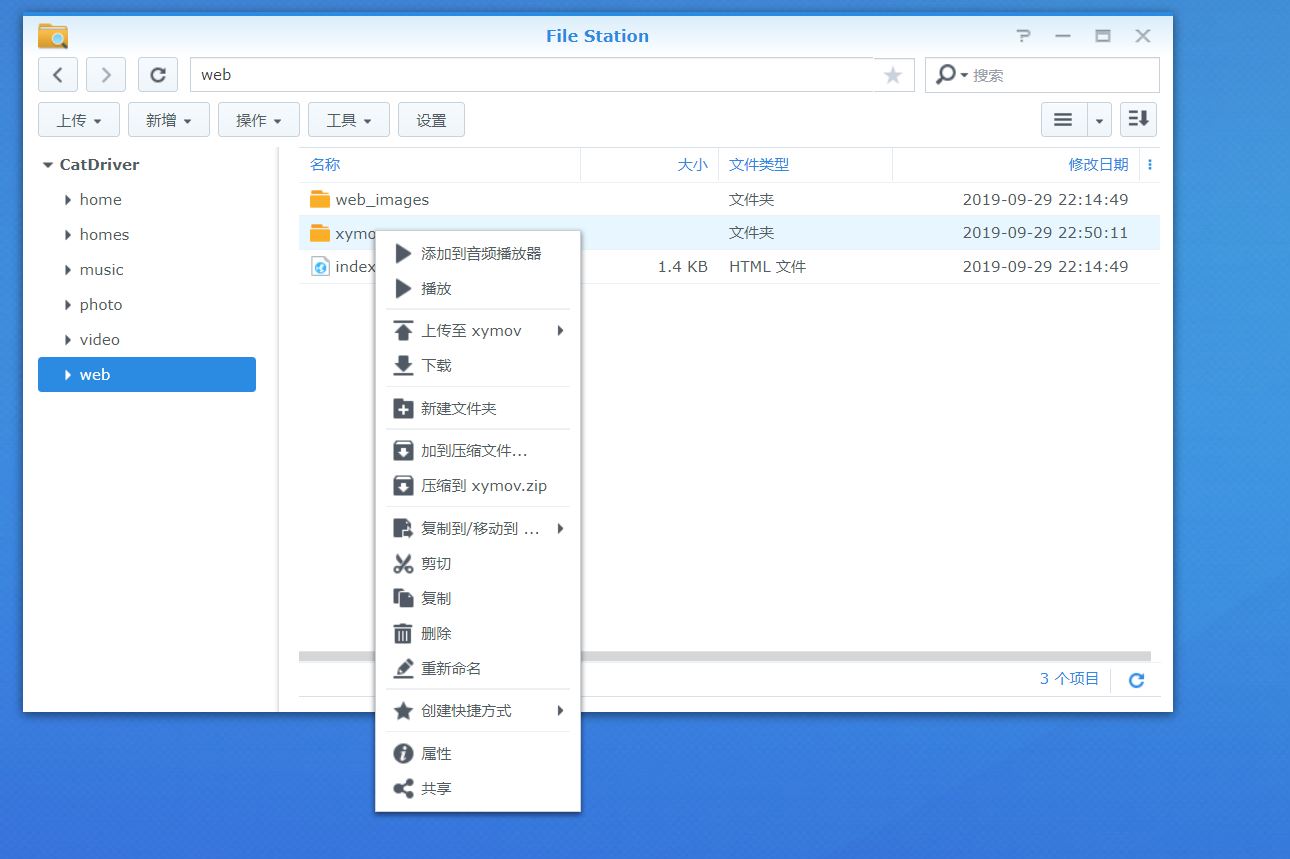Open the 工具 dropdown menu
The height and width of the screenshot is (859, 1290).
coord(348,119)
